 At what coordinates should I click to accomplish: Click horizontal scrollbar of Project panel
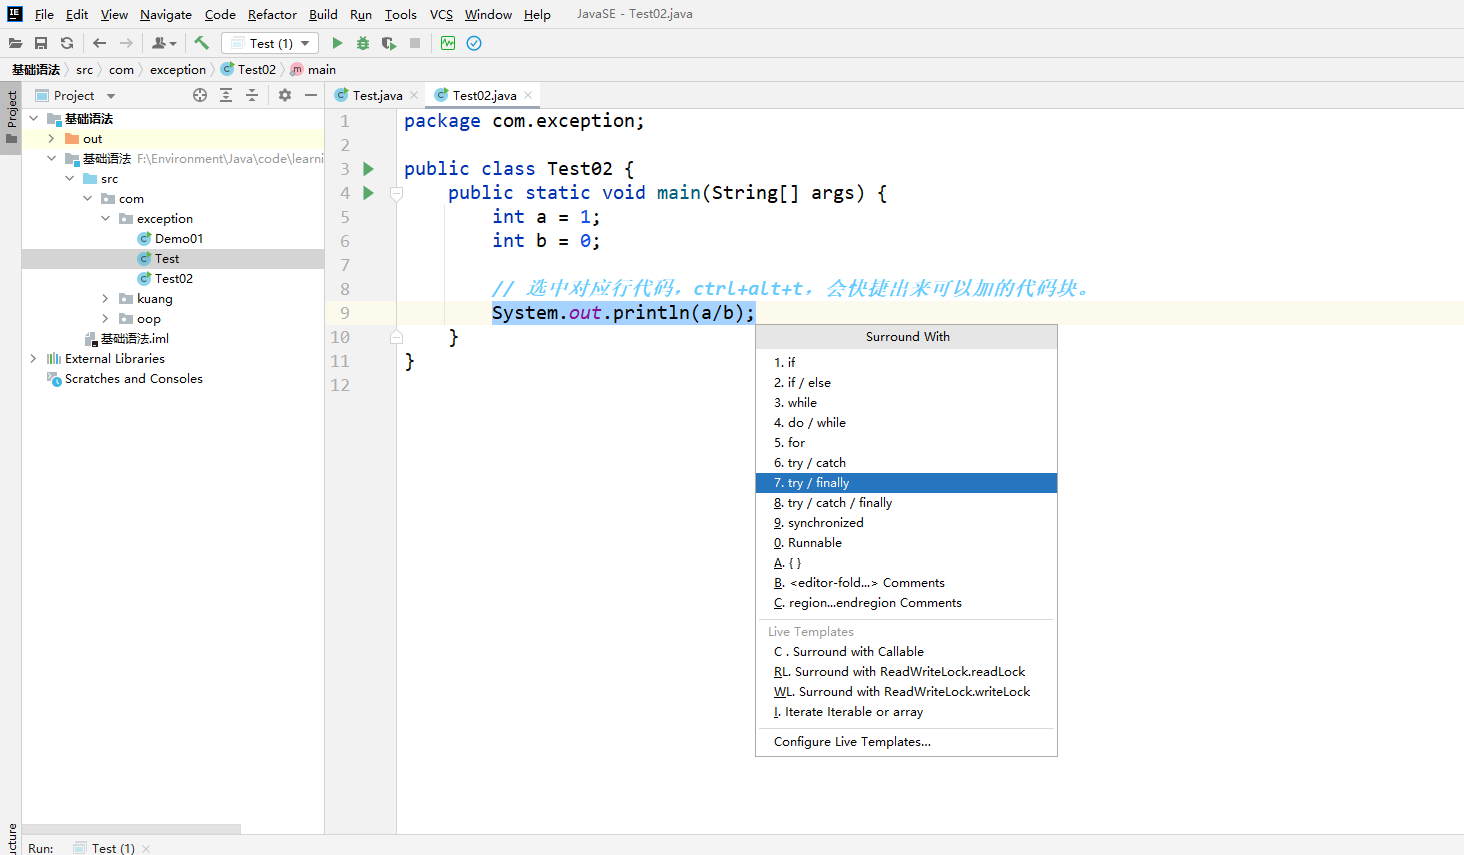pos(131,829)
